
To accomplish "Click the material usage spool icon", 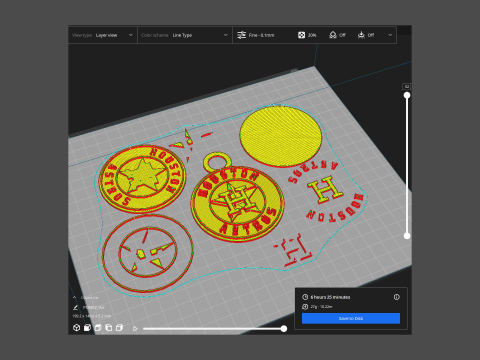I will 305,307.
